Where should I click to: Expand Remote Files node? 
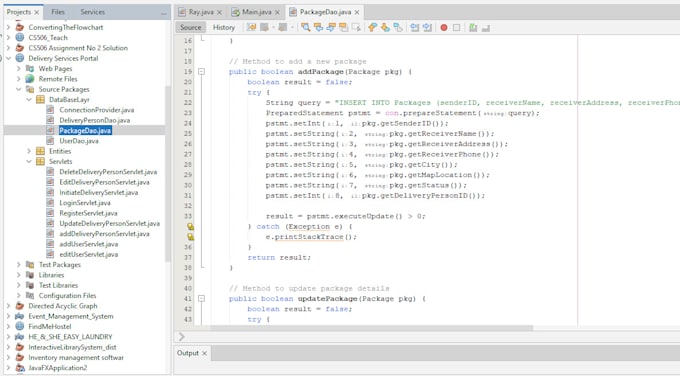pyautogui.click(x=19, y=79)
